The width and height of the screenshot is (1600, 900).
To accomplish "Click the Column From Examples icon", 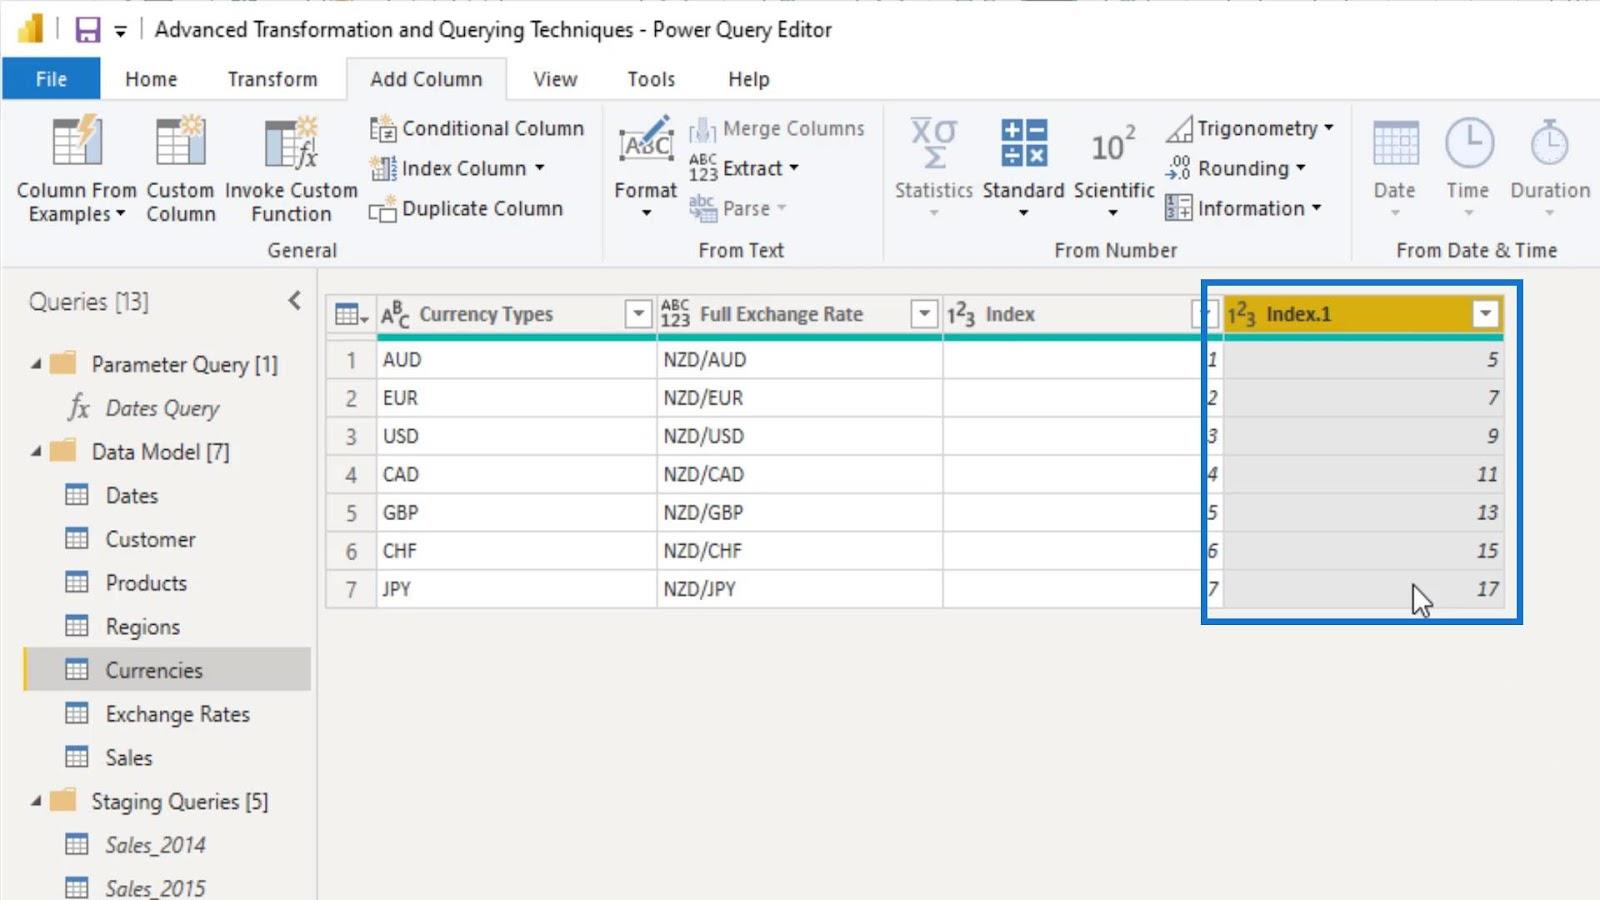I will click(77, 141).
